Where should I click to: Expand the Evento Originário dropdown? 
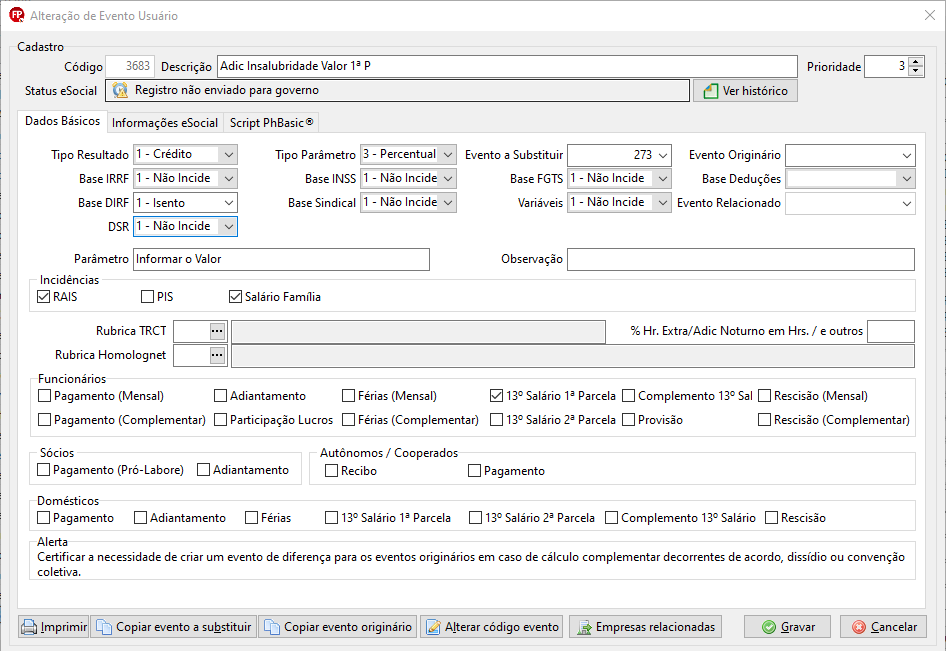click(x=906, y=155)
